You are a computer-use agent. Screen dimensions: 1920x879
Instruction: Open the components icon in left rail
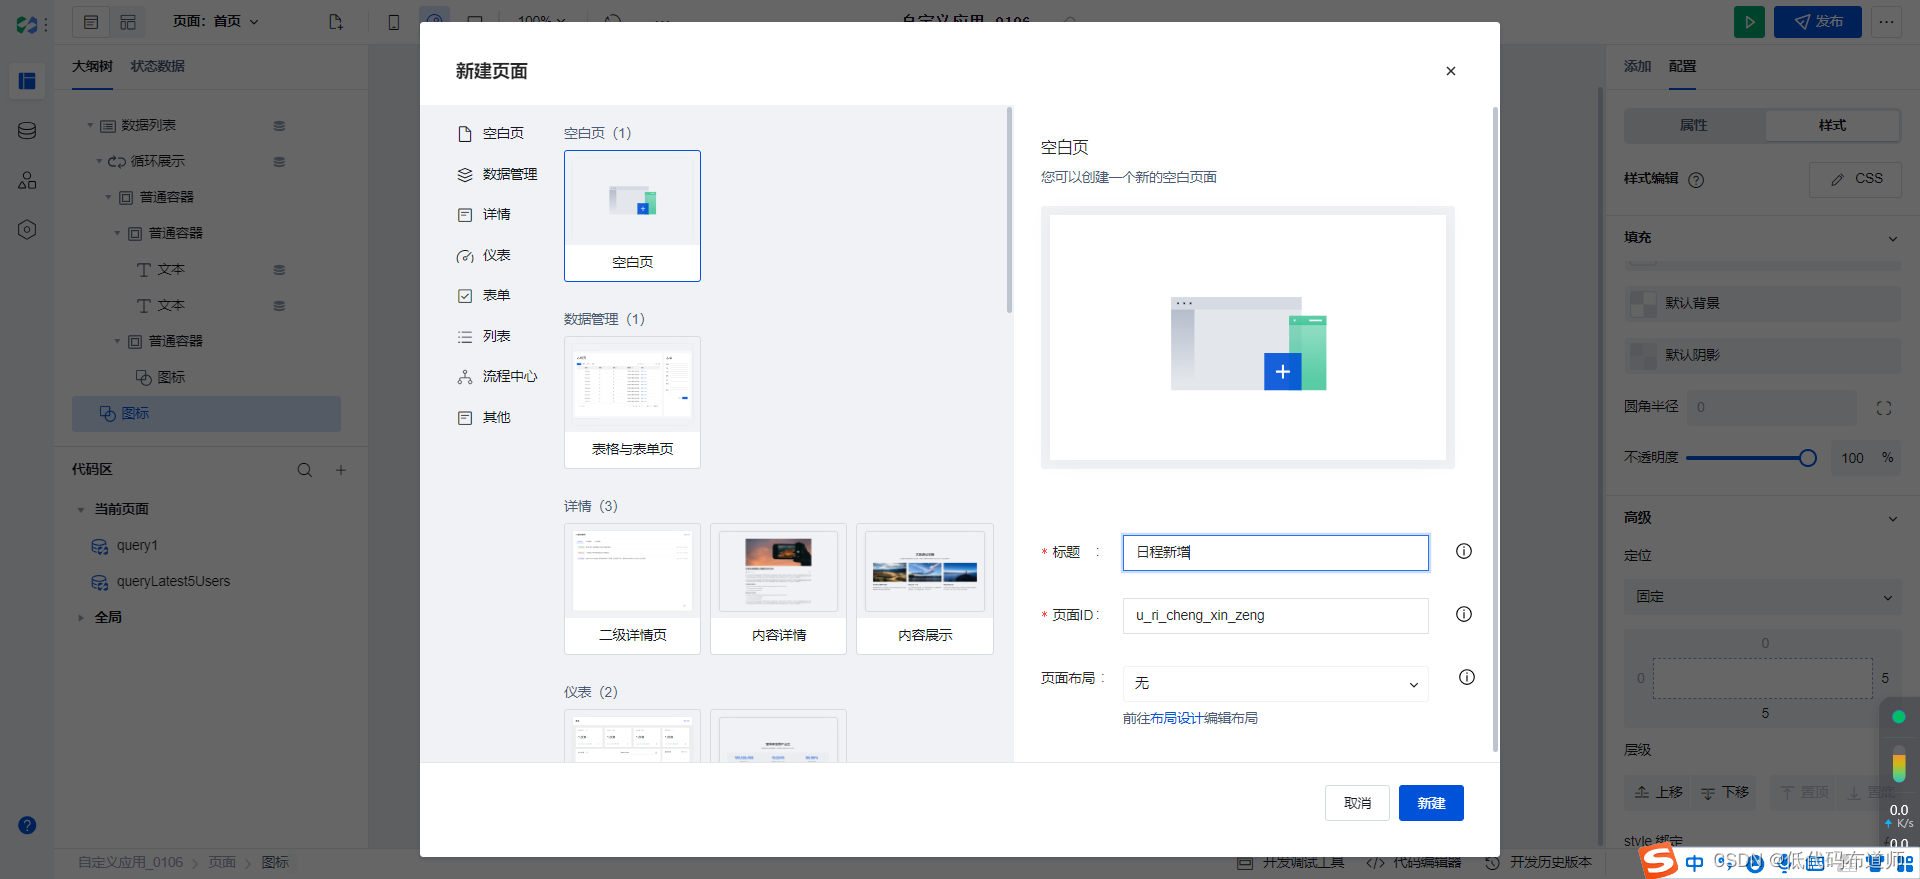(27, 180)
